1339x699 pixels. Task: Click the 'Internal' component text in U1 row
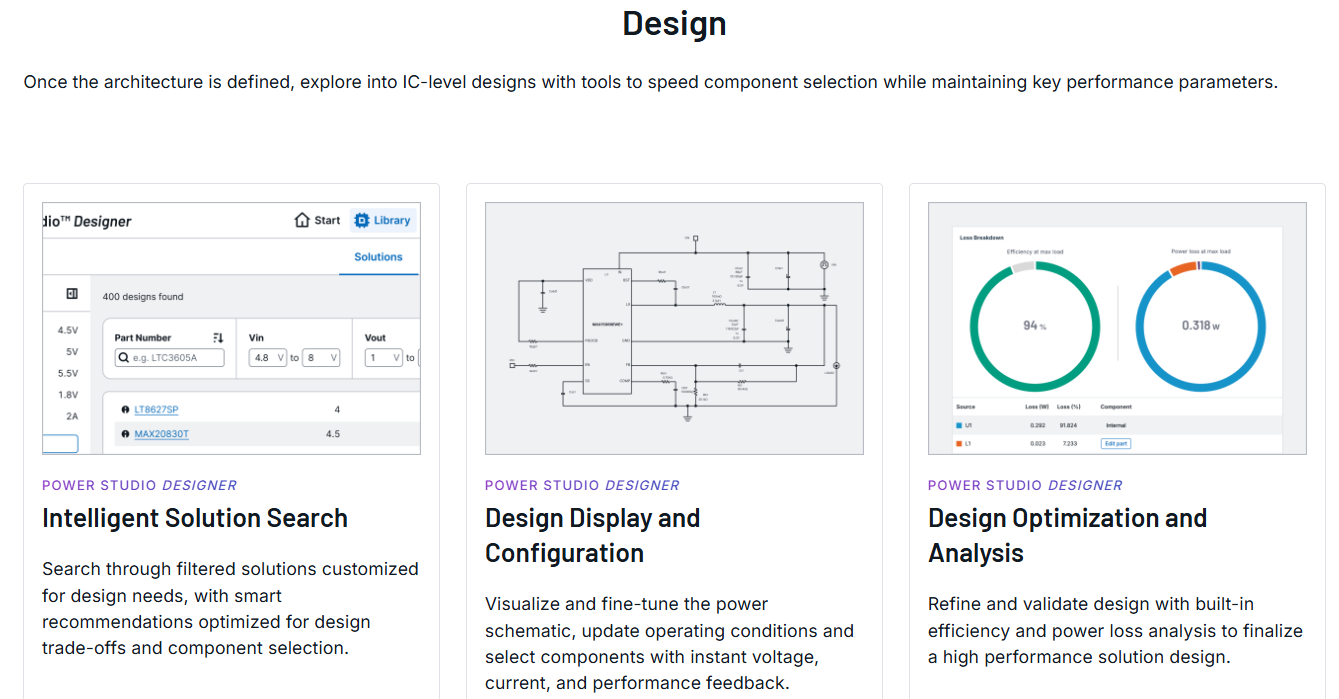[x=1116, y=426]
